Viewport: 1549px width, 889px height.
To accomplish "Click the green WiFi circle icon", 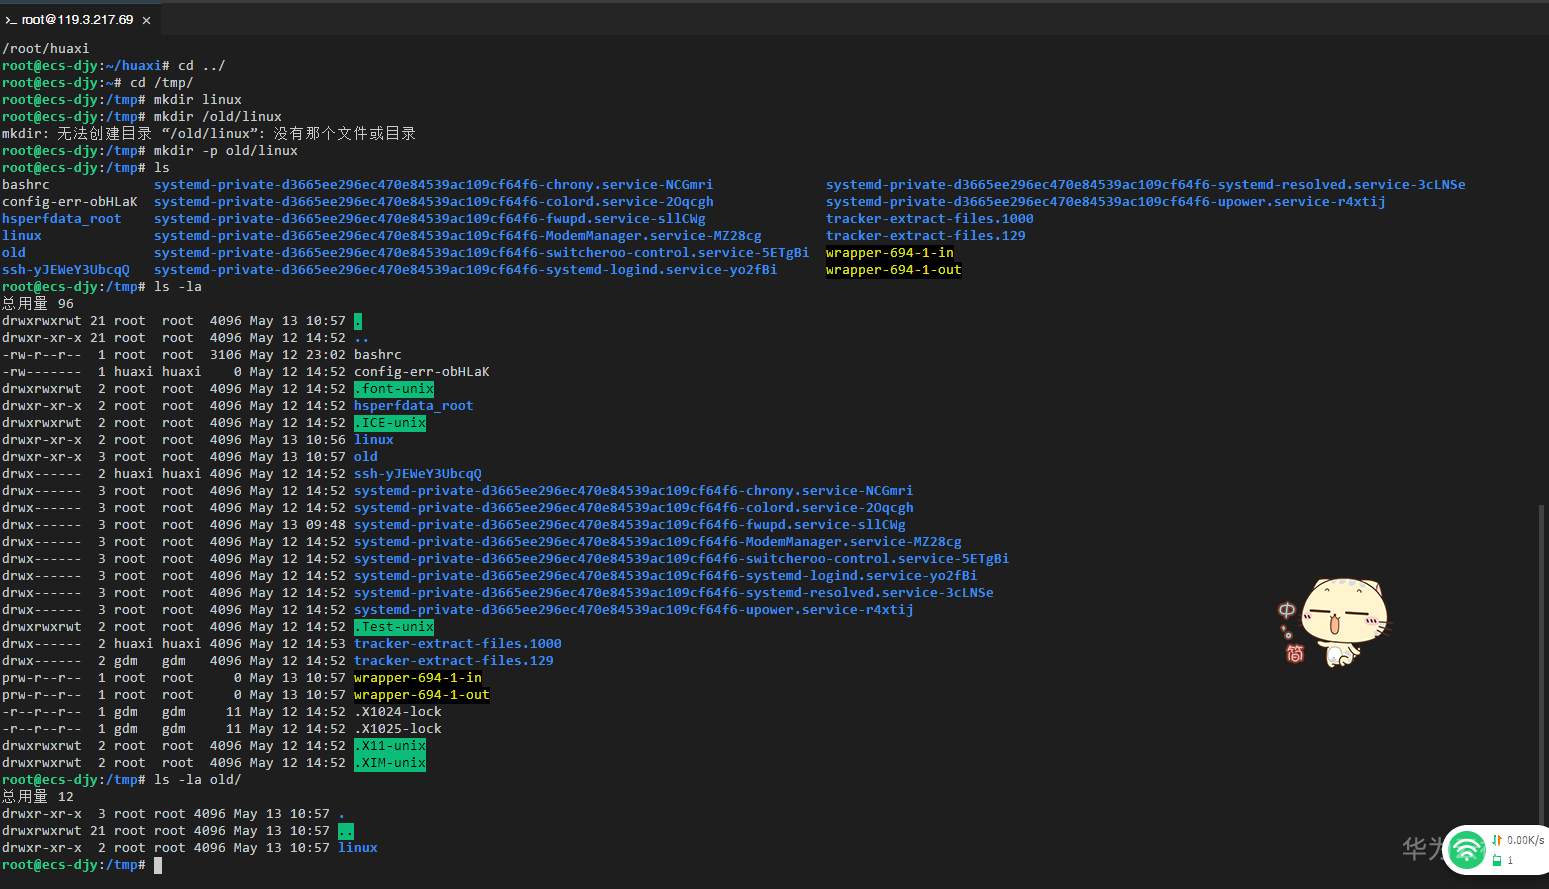I will [x=1467, y=850].
